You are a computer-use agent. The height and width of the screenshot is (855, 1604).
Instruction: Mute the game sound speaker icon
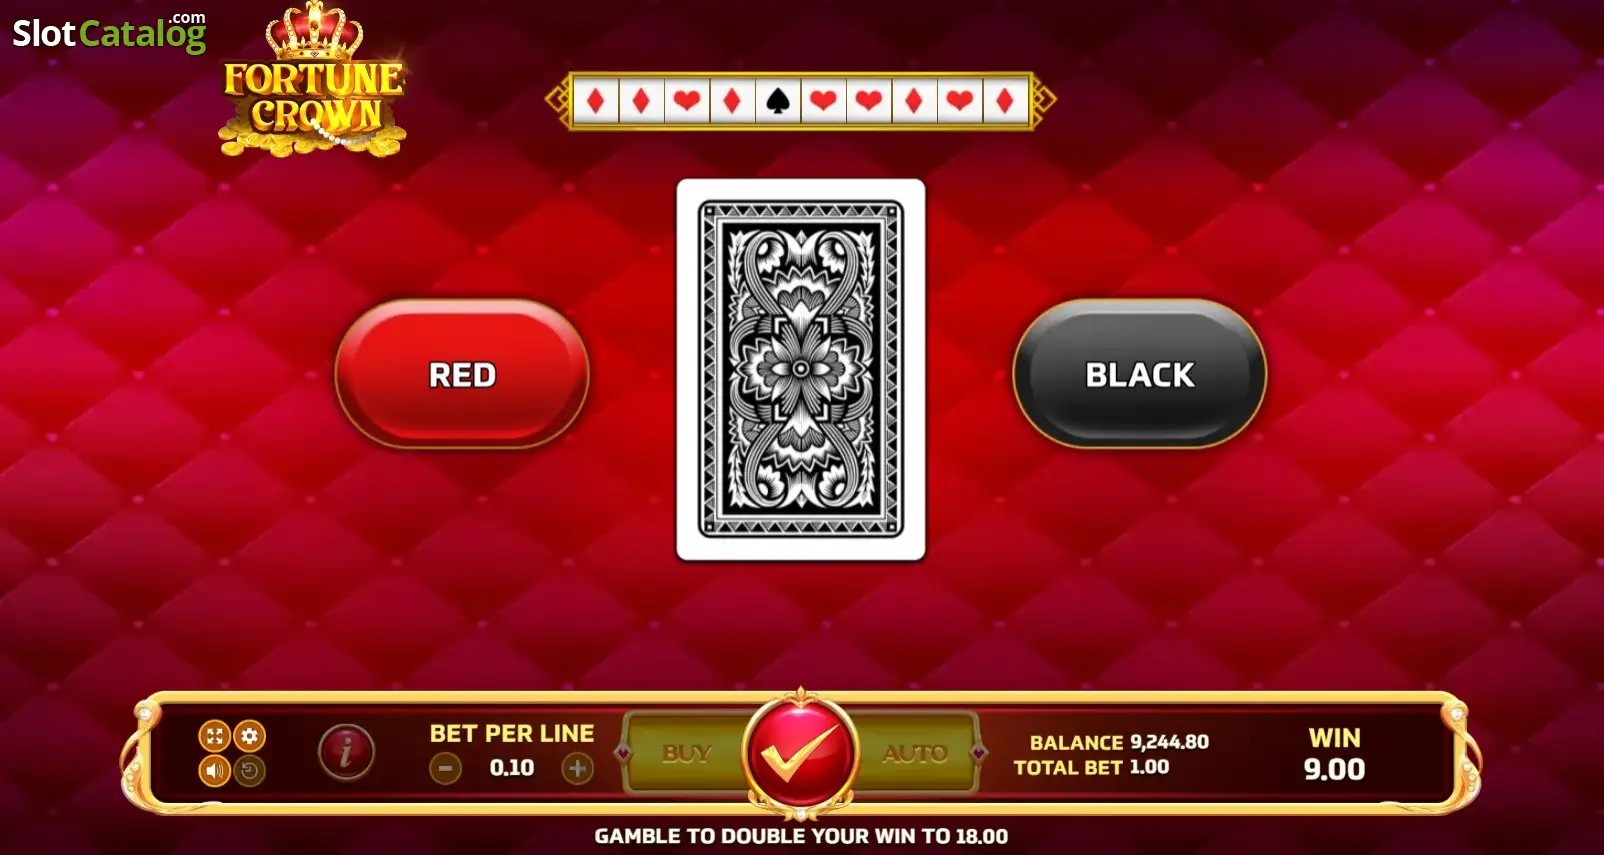tap(214, 771)
